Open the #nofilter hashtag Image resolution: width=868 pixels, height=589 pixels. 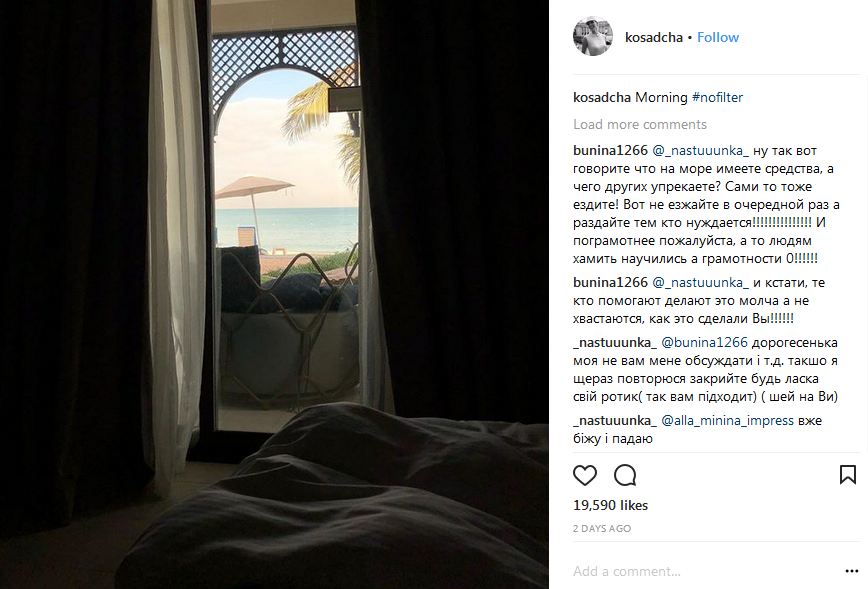point(717,97)
